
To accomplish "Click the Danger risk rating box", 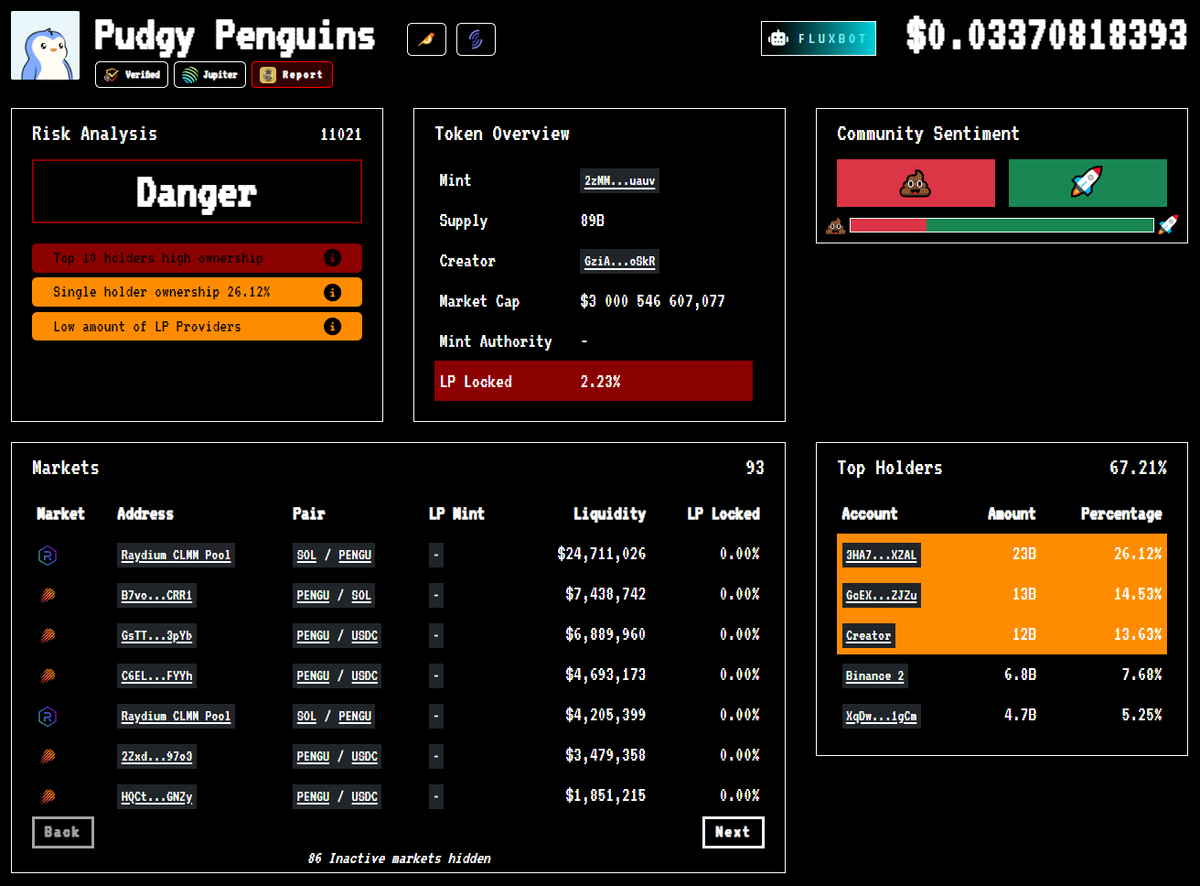I will pyautogui.click(x=197, y=192).
